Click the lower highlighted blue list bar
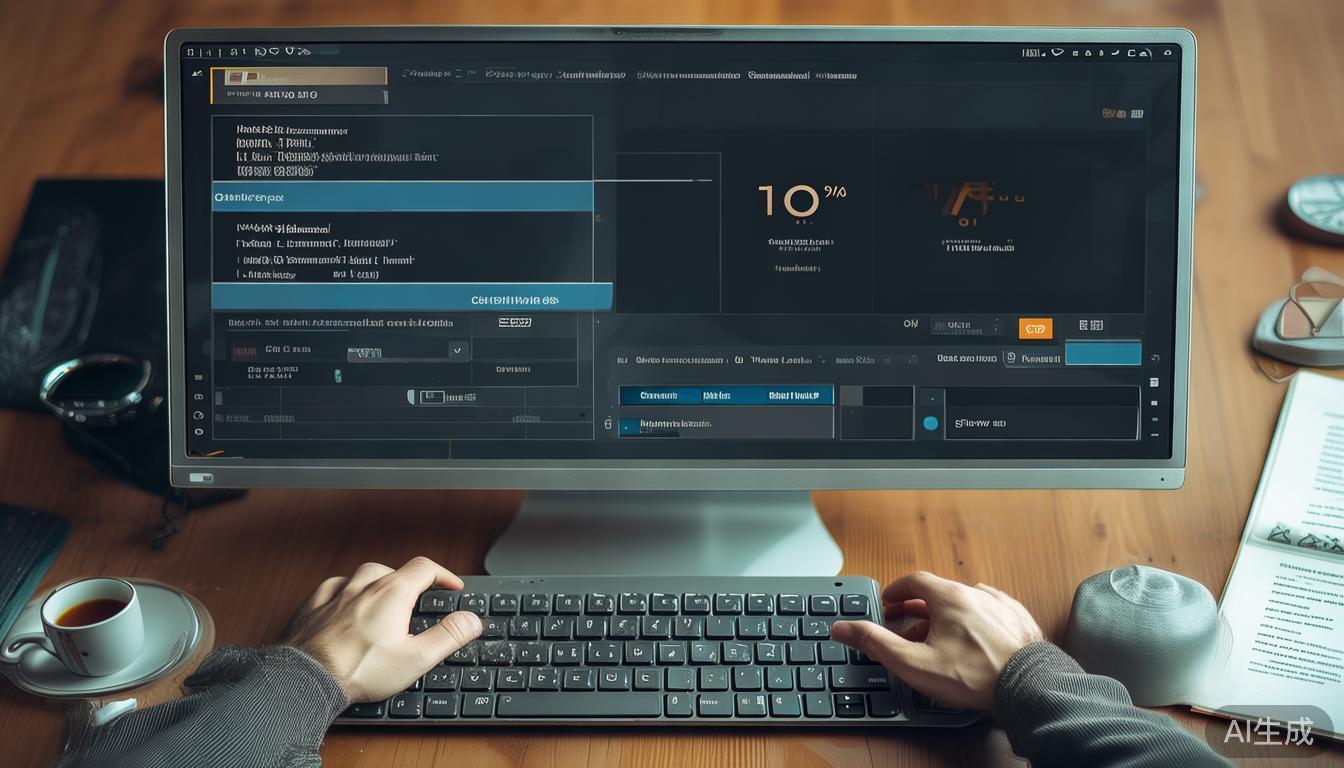Image resolution: width=1344 pixels, height=768 pixels. [x=412, y=298]
